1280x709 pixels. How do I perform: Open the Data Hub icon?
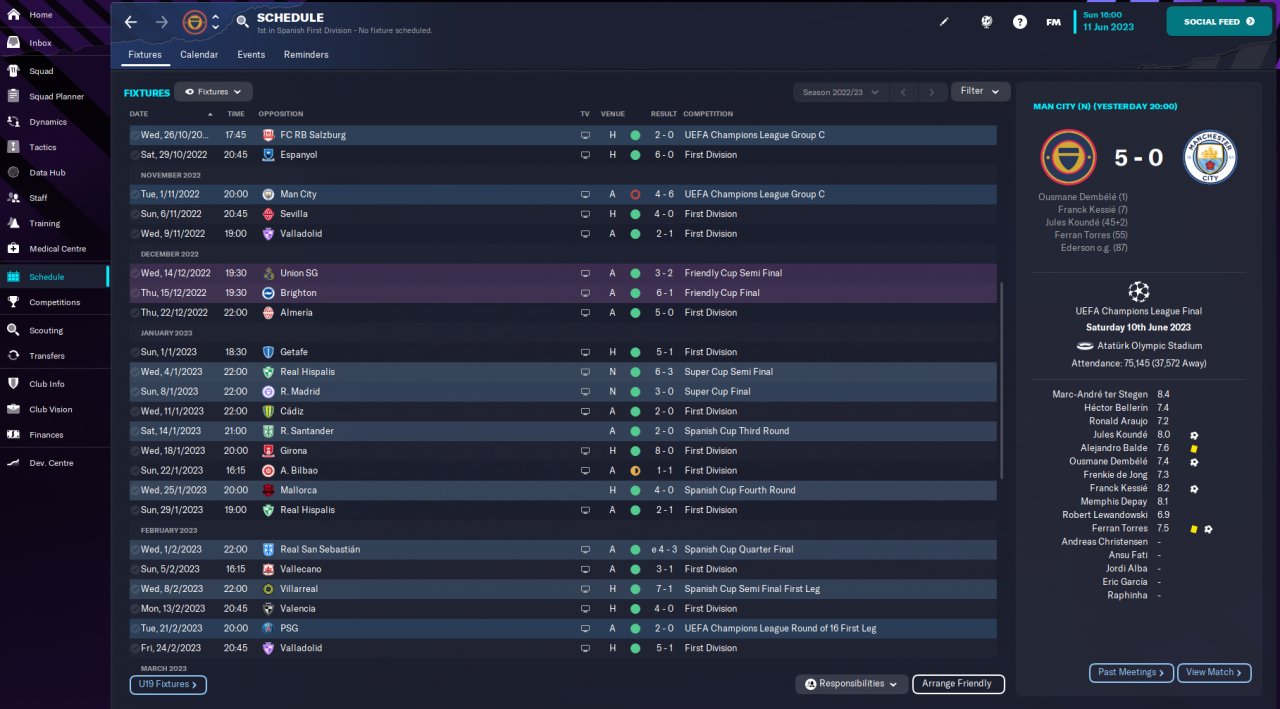(x=13, y=172)
